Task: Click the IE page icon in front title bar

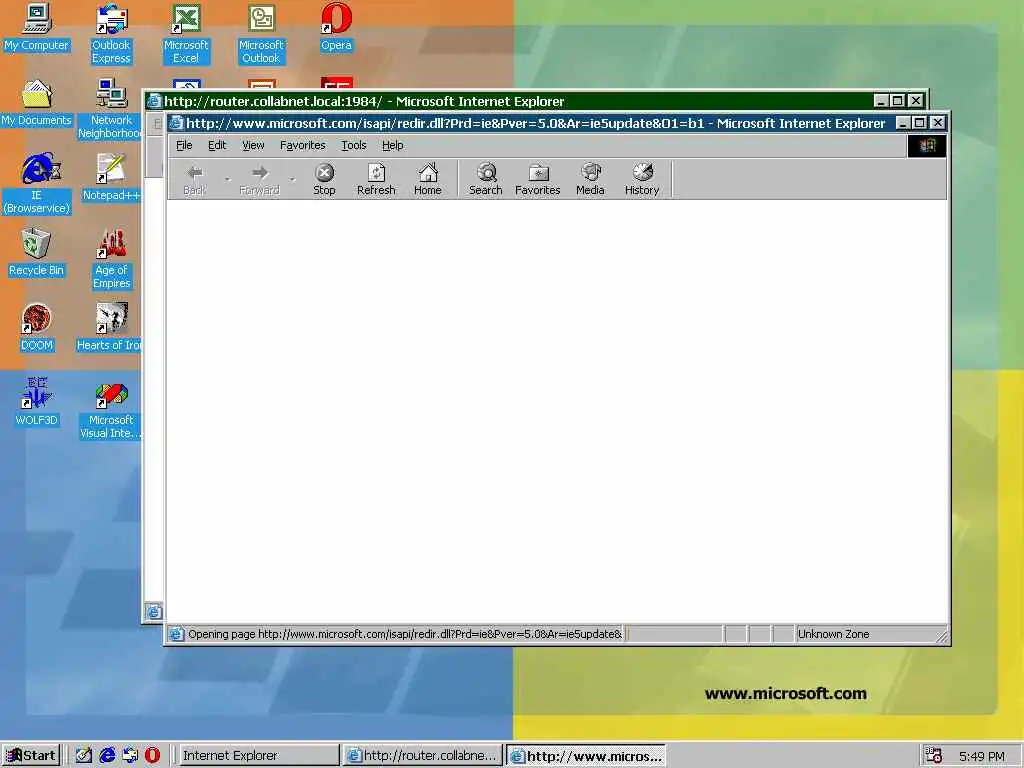Action: 176,123
